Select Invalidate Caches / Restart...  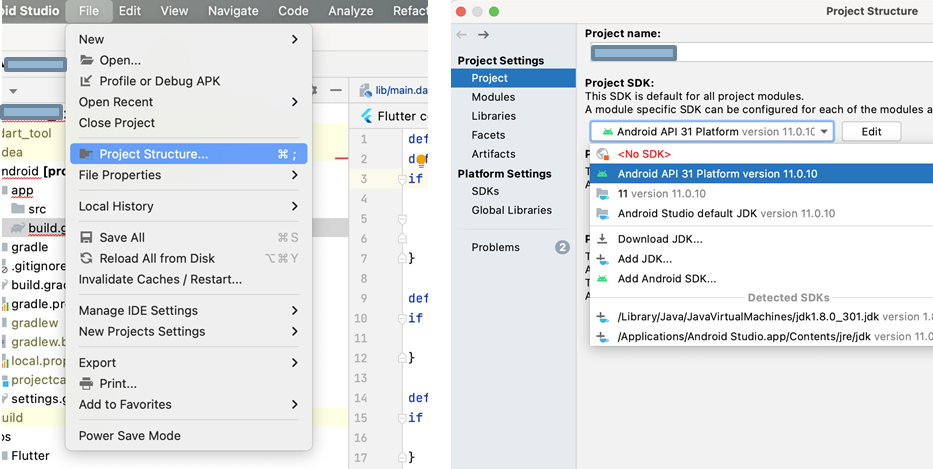click(189, 279)
